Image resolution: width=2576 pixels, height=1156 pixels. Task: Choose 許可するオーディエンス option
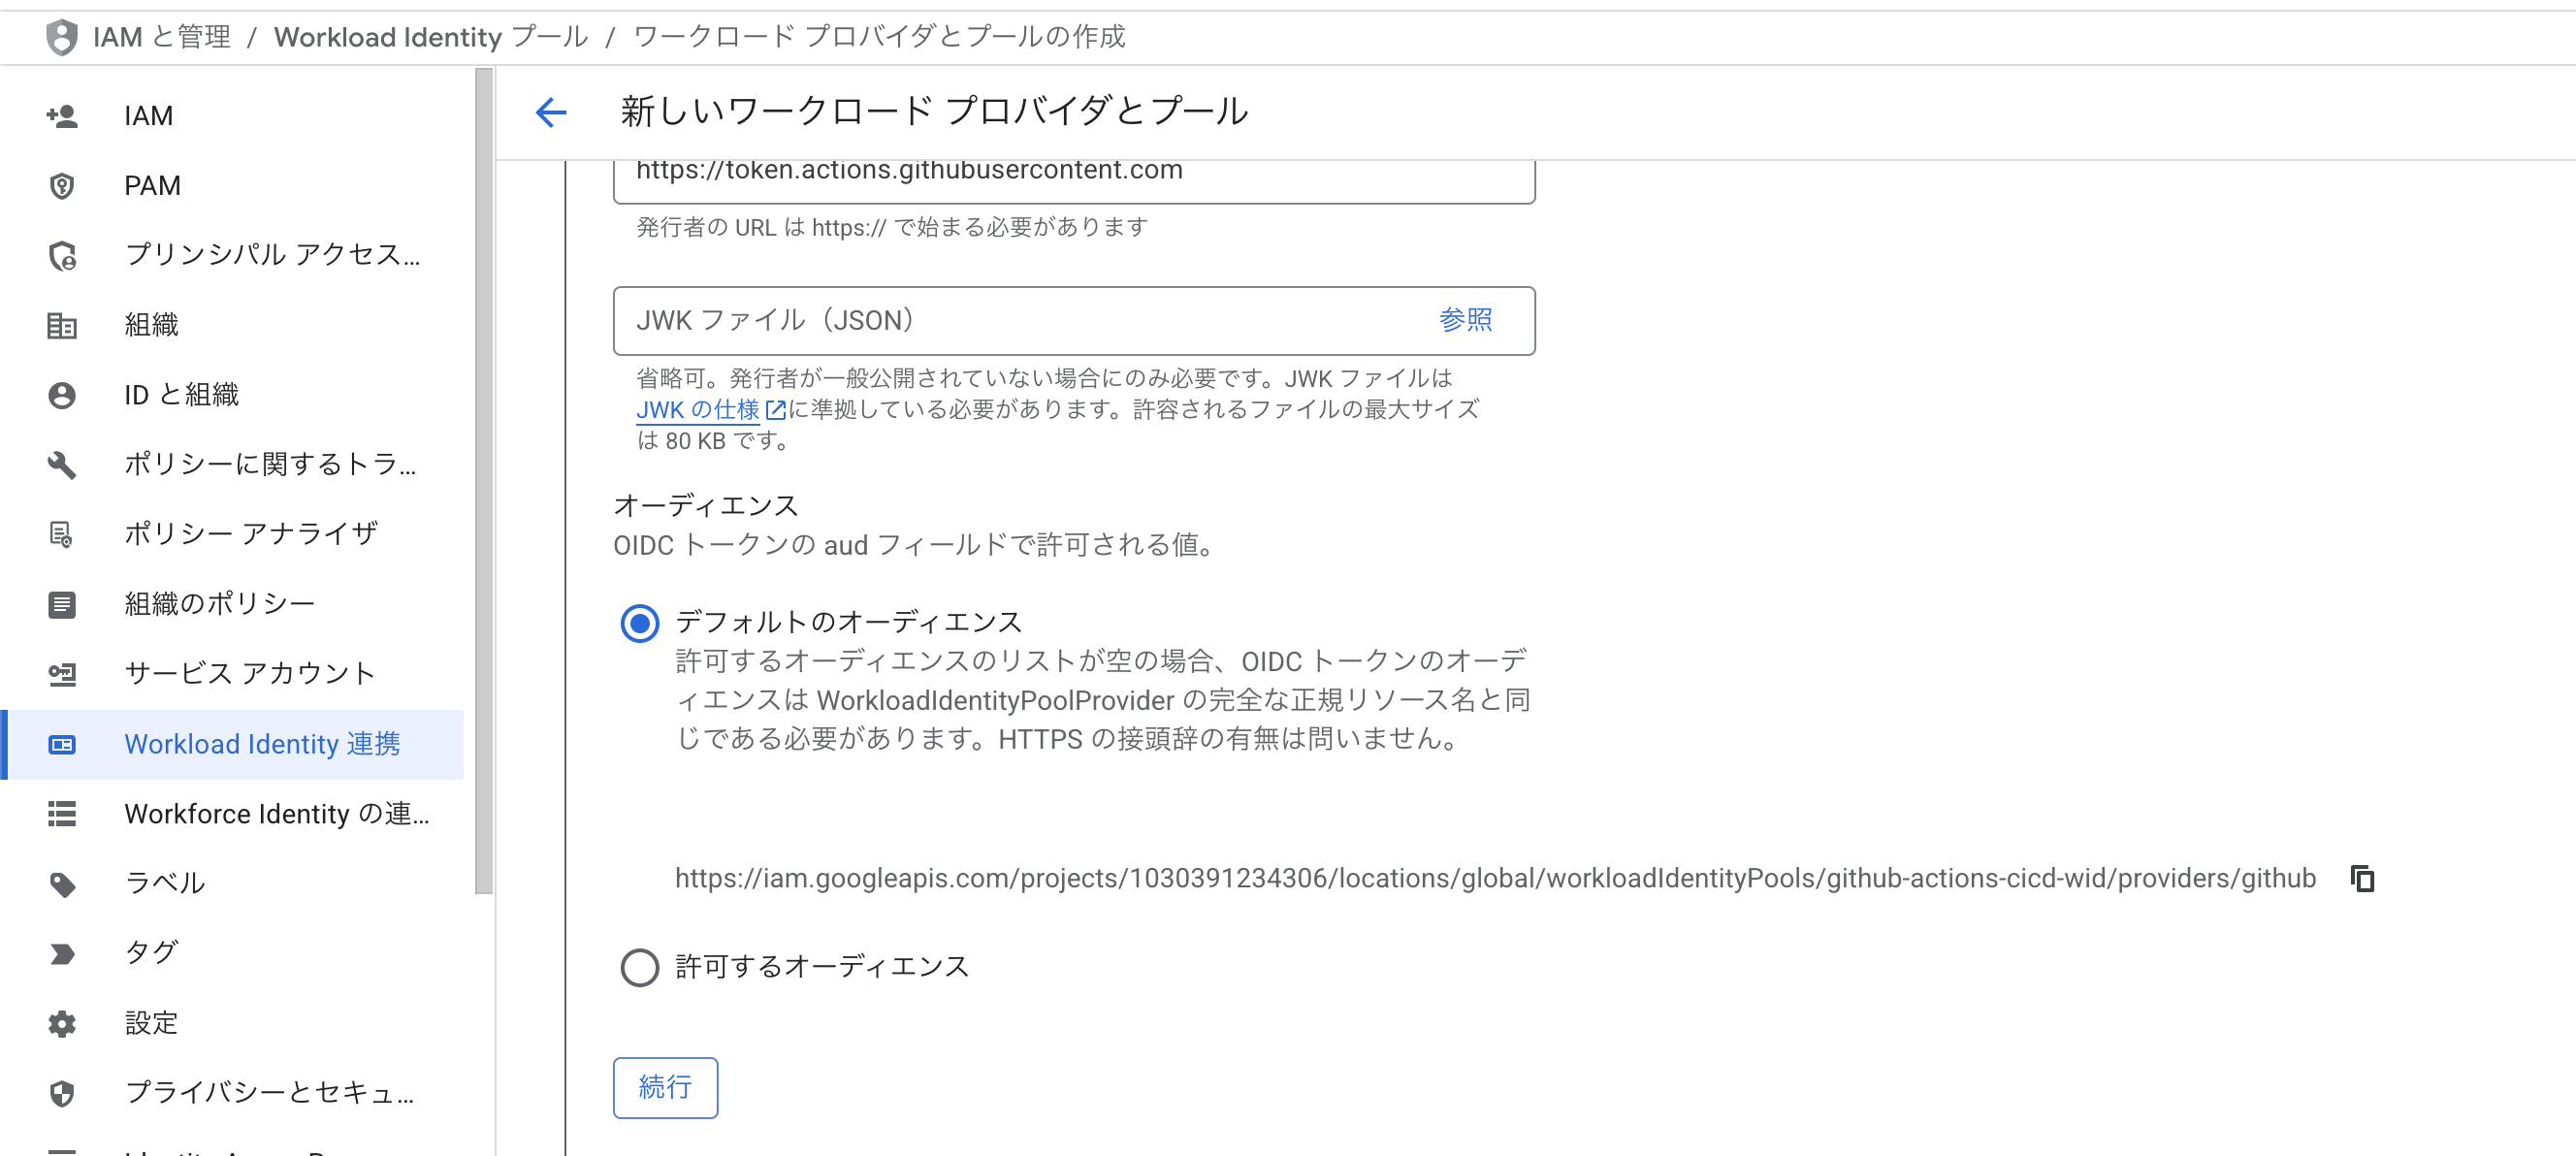[640, 966]
